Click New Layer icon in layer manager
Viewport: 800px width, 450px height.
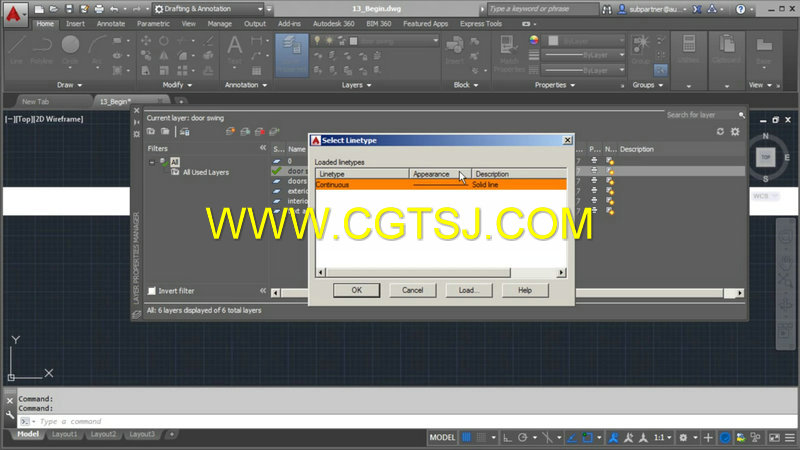pos(230,132)
